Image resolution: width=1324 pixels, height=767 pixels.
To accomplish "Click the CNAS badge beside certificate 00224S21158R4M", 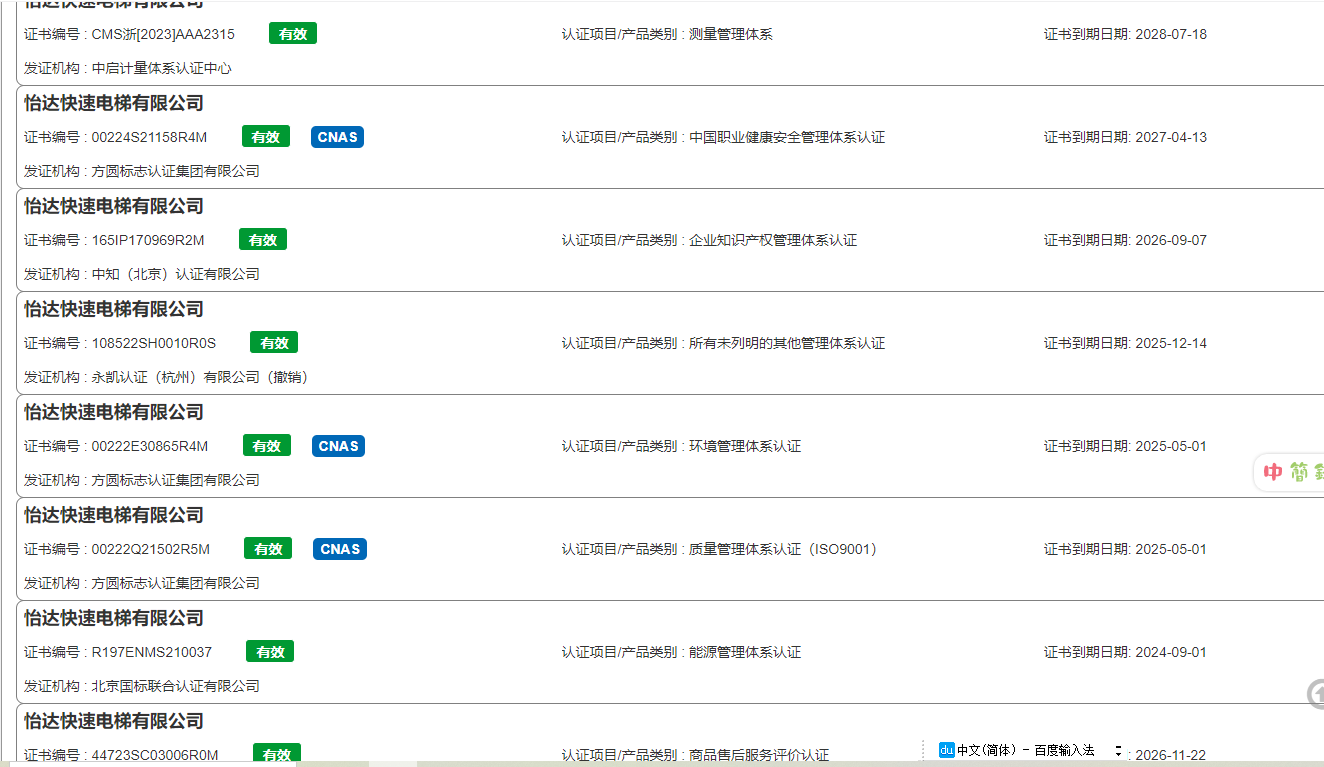I will [337, 137].
